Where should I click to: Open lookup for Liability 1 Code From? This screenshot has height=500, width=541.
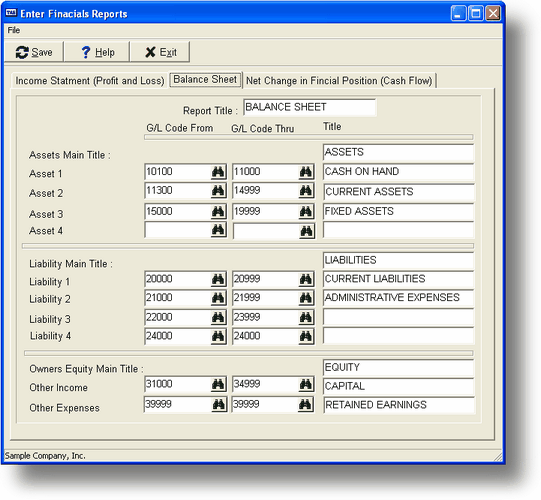[x=218, y=279]
